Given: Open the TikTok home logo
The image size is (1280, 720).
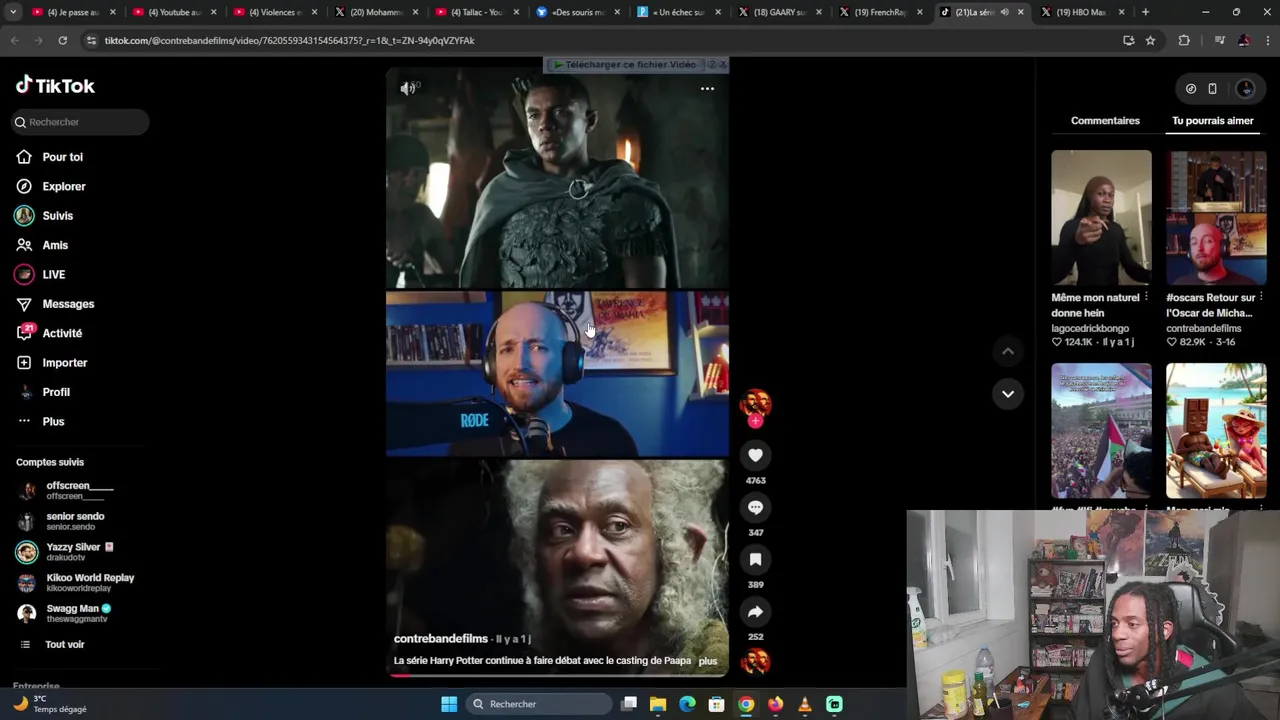Looking at the screenshot, I should 55,86.
